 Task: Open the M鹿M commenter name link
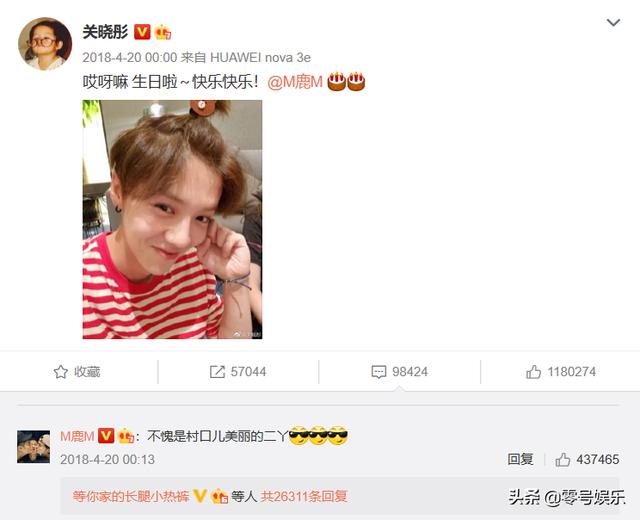77,436
